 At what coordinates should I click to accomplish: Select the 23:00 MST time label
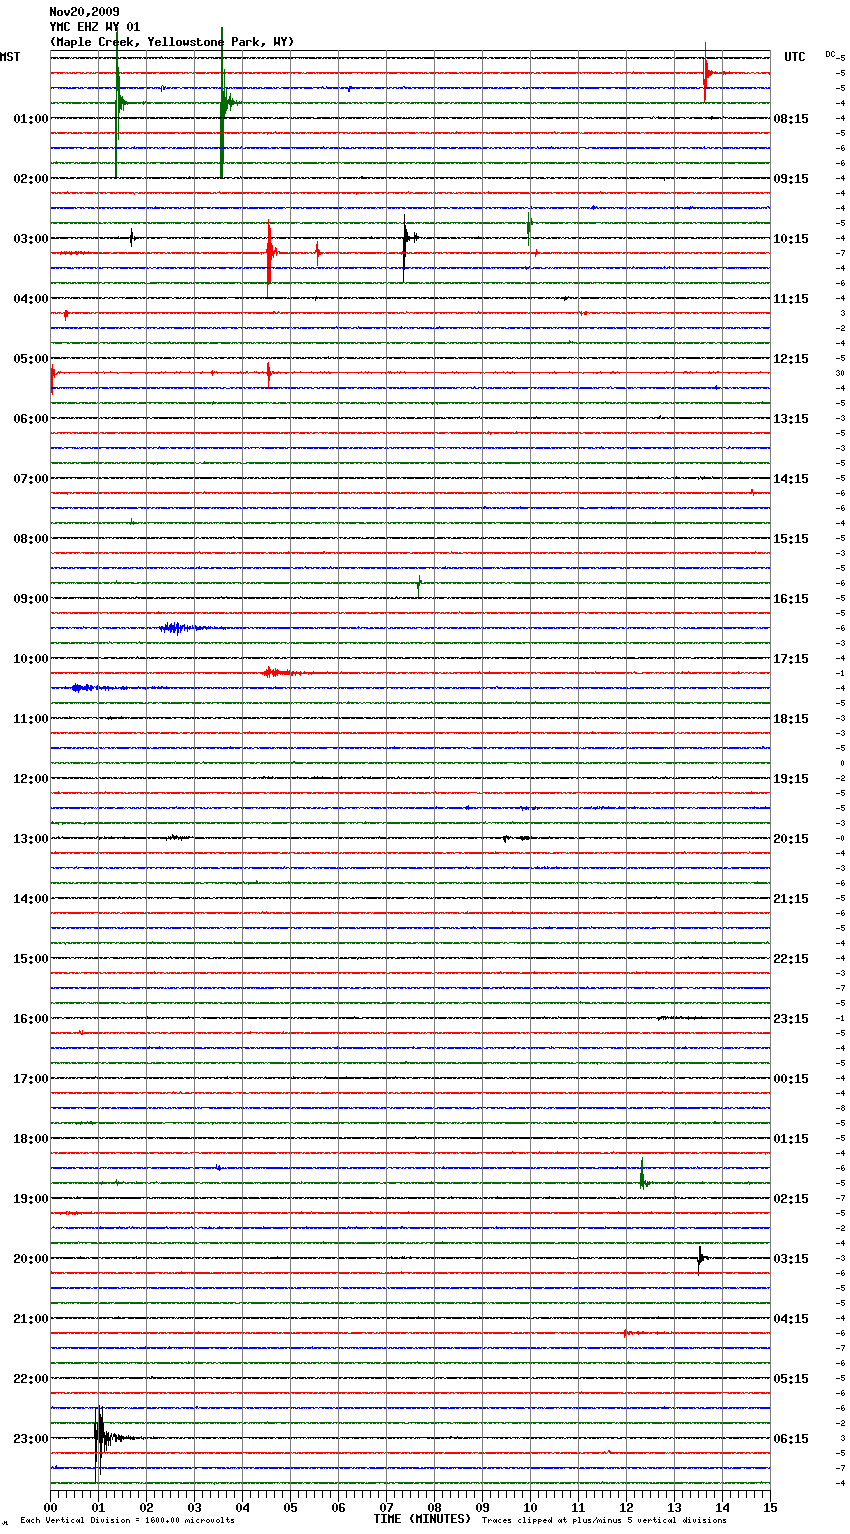point(31,1439)
